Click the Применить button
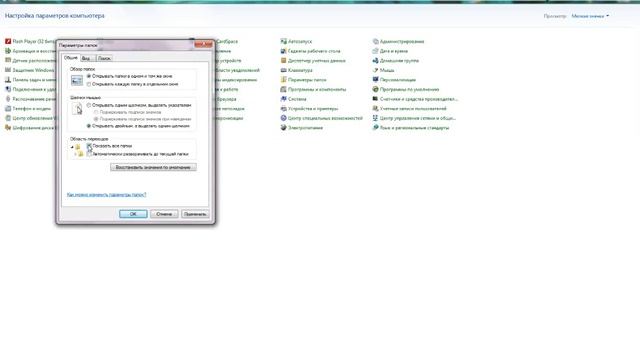640x360 pixels. [x=195, y=214]
